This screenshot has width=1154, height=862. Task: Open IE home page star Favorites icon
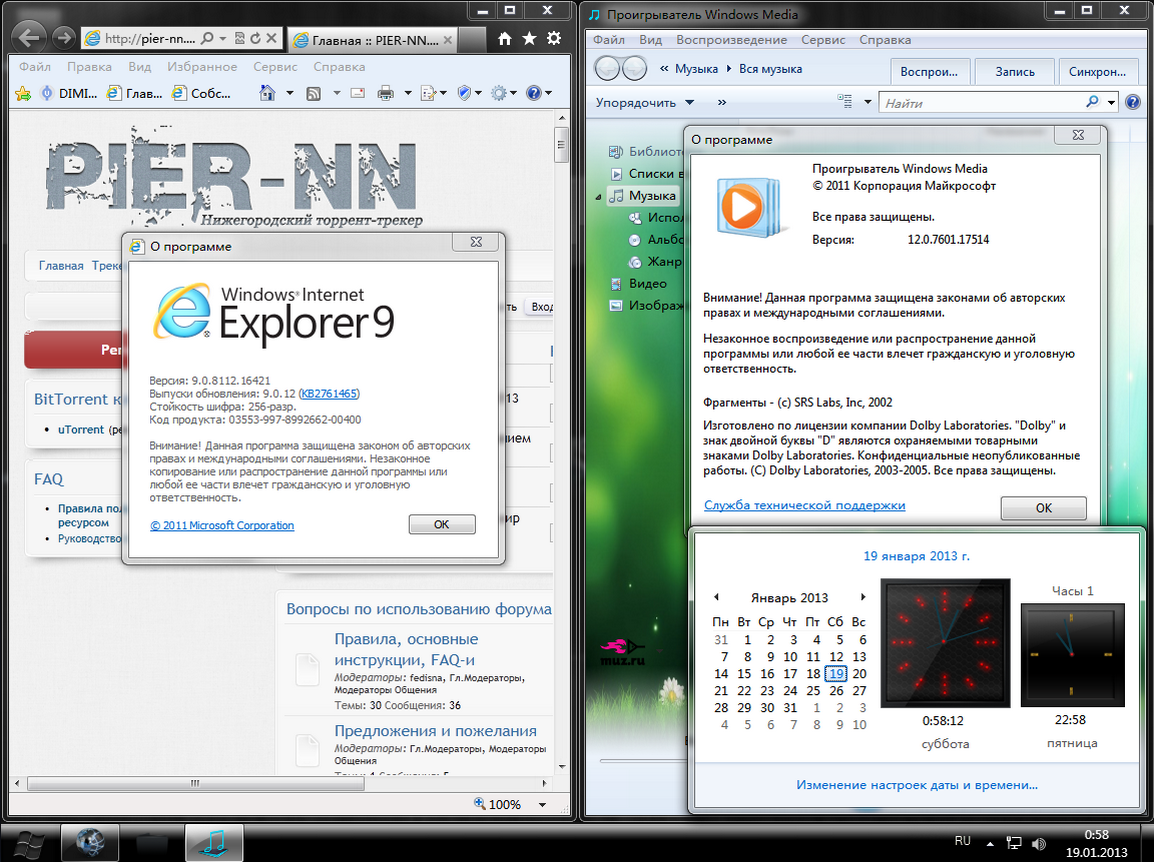pyautogui.click(x=529, y=38)
